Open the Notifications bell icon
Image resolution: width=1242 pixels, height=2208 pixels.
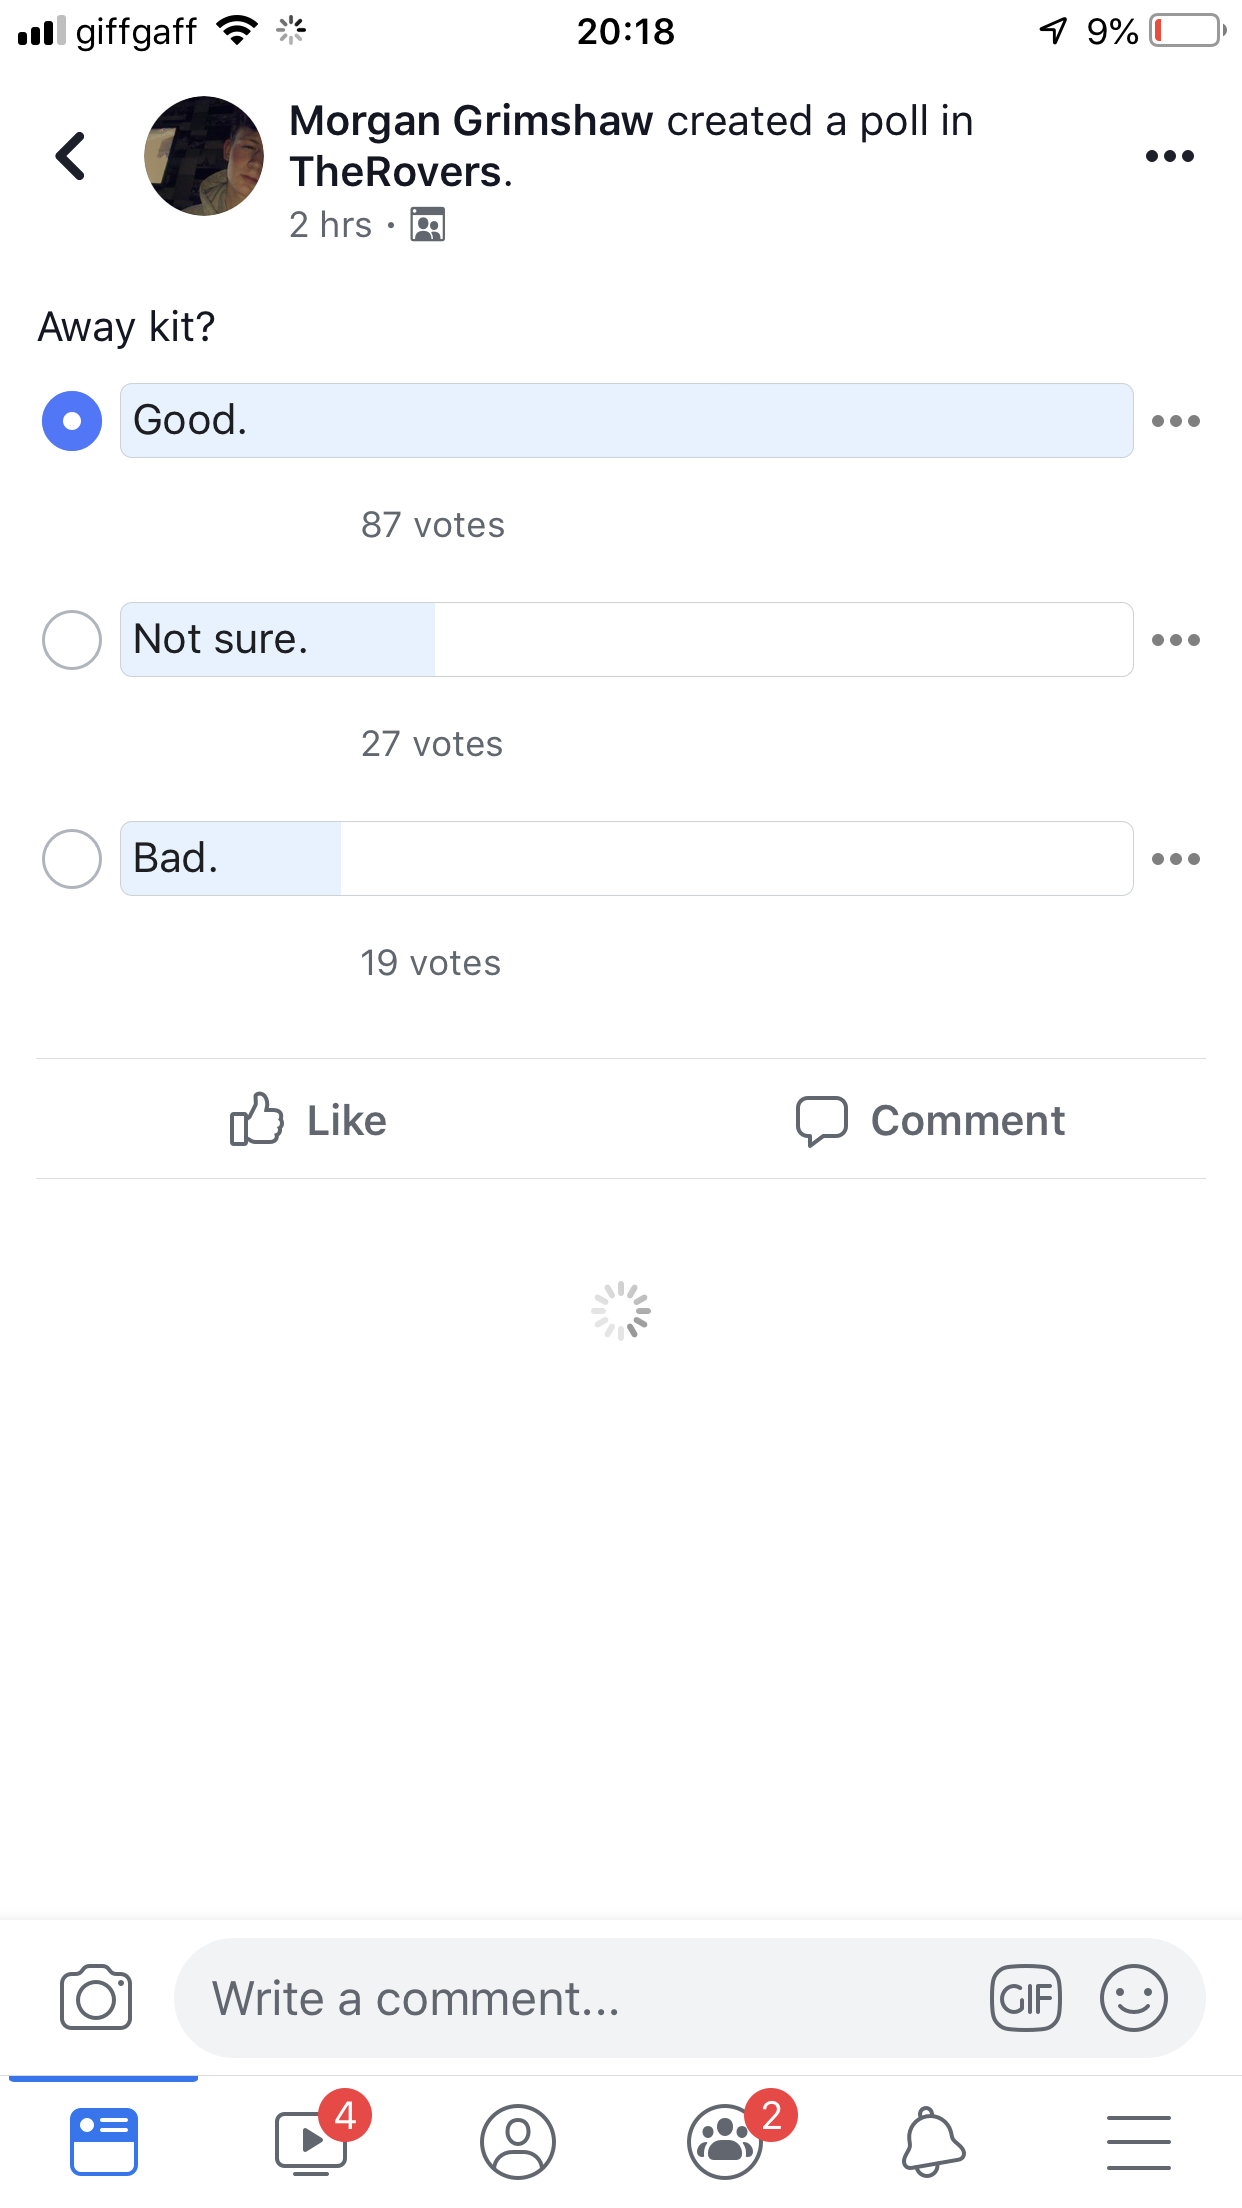(933, 2142)
